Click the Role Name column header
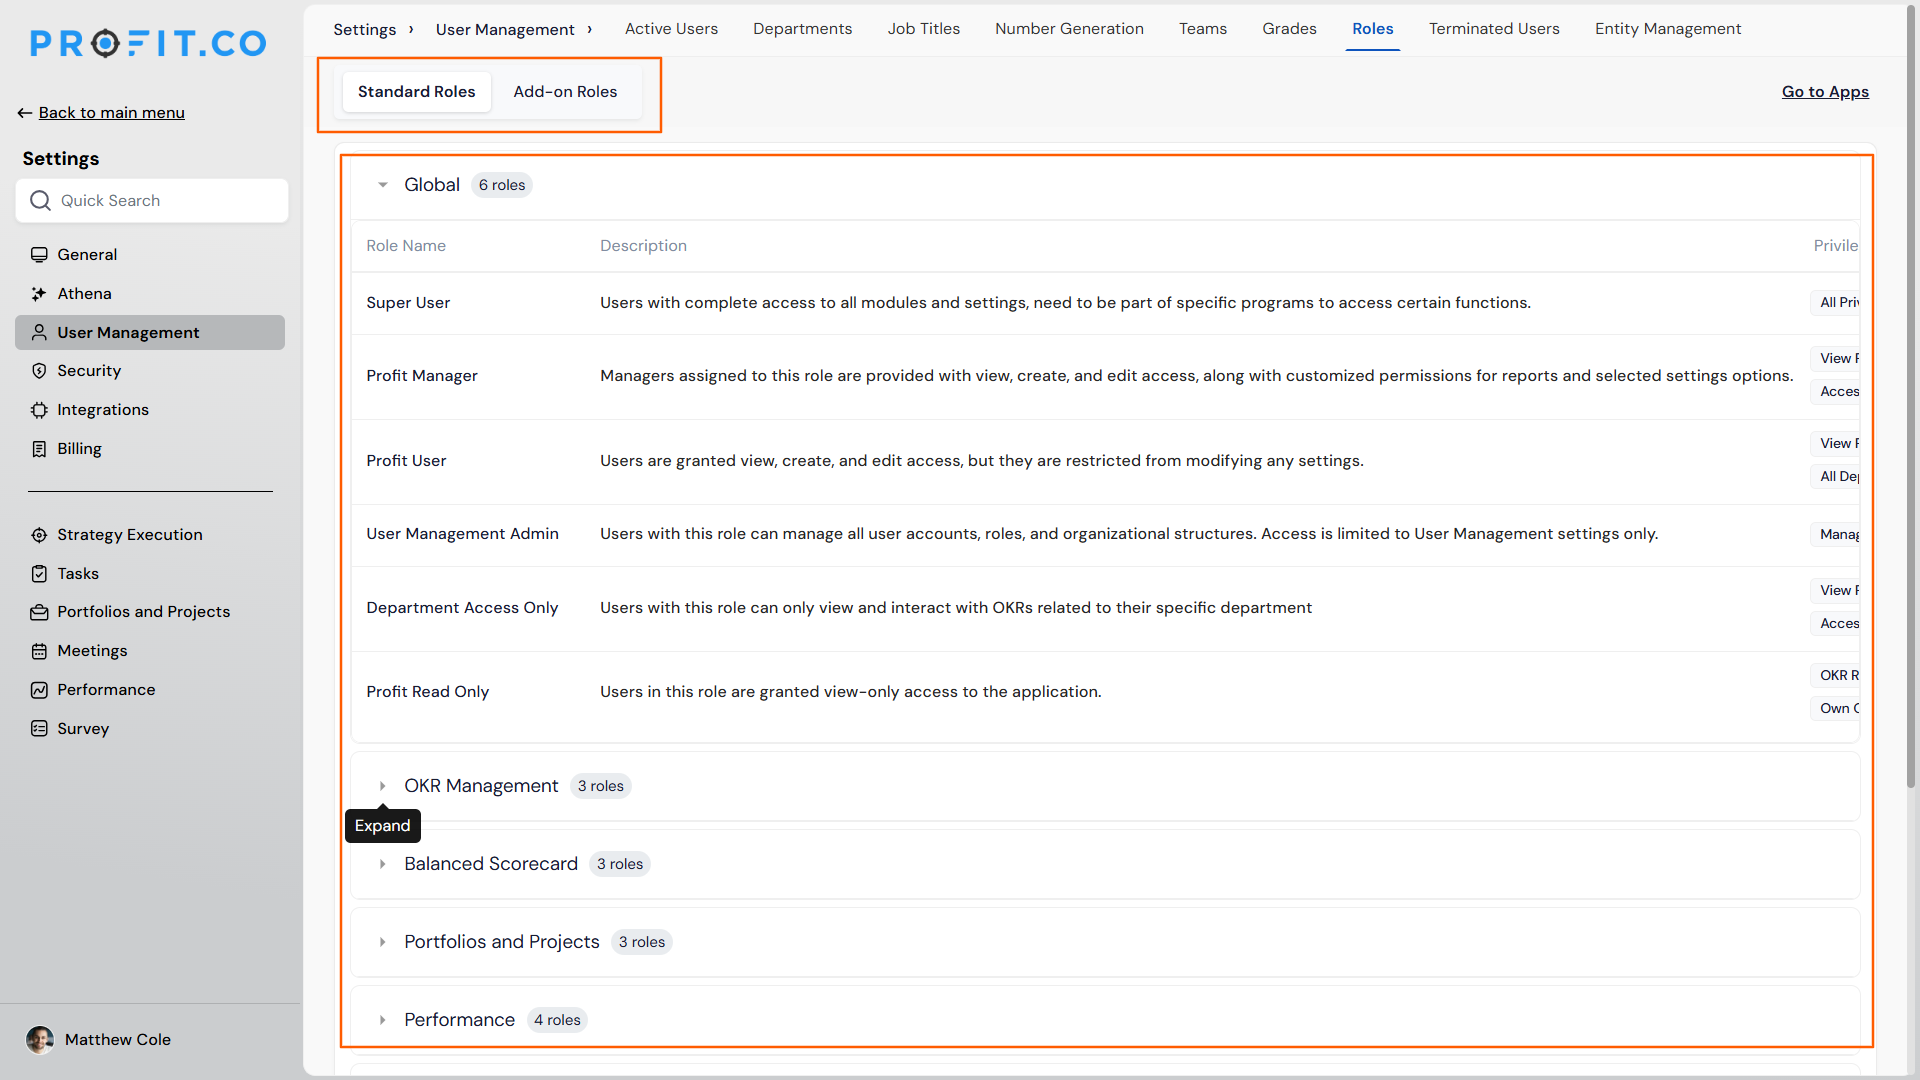1920x1080 pixels. pyautogui.click(x=406, y=246)
